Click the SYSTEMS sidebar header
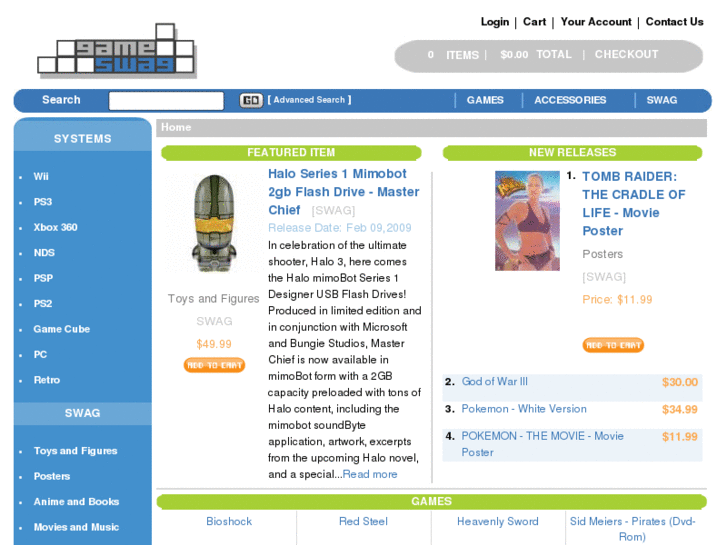 [83, 139]
